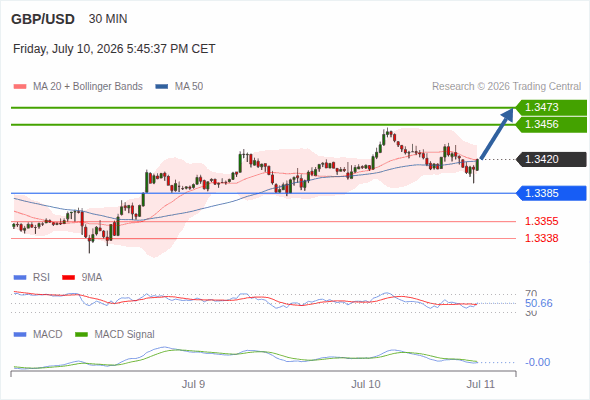Screen dimensions: 590x400
Task: Click the MACD blue legend swatch
Action: coord(20,335)
